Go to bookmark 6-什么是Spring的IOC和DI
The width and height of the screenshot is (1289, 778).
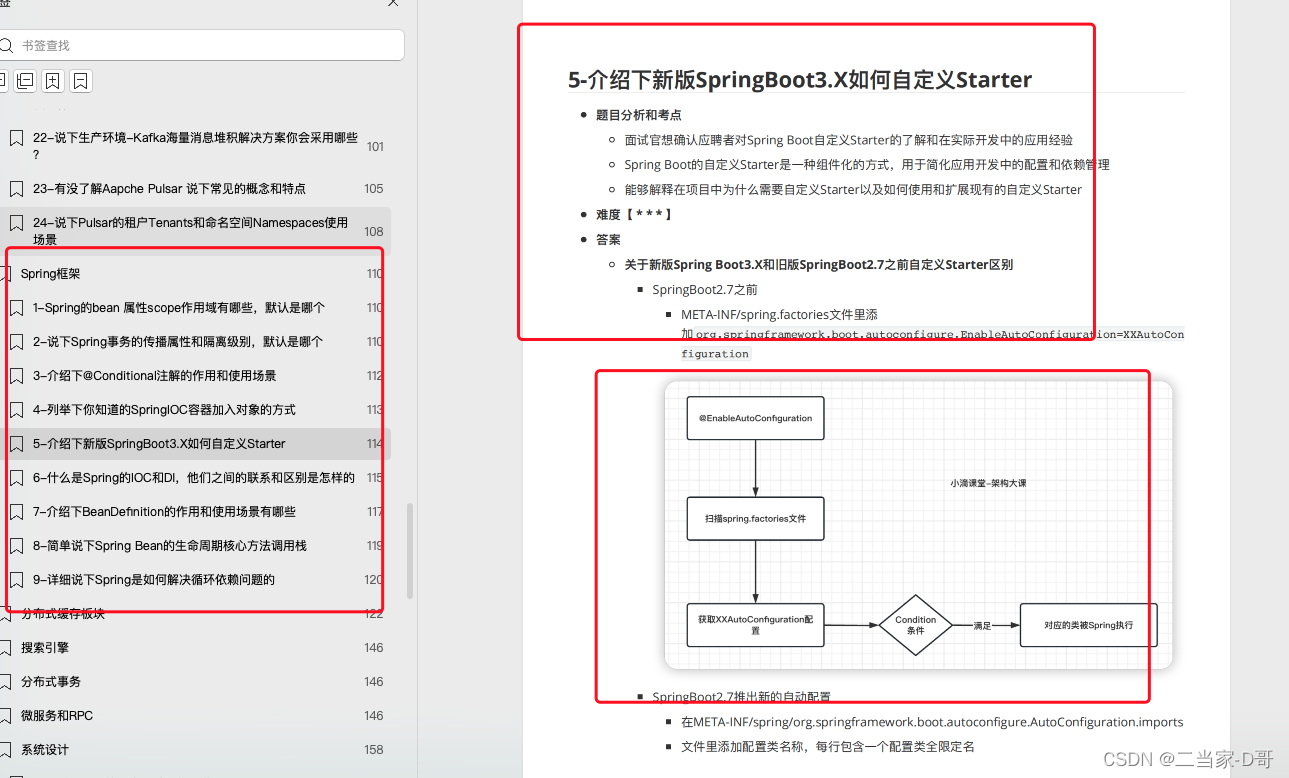pyautogui.click(x=195, y=478)
